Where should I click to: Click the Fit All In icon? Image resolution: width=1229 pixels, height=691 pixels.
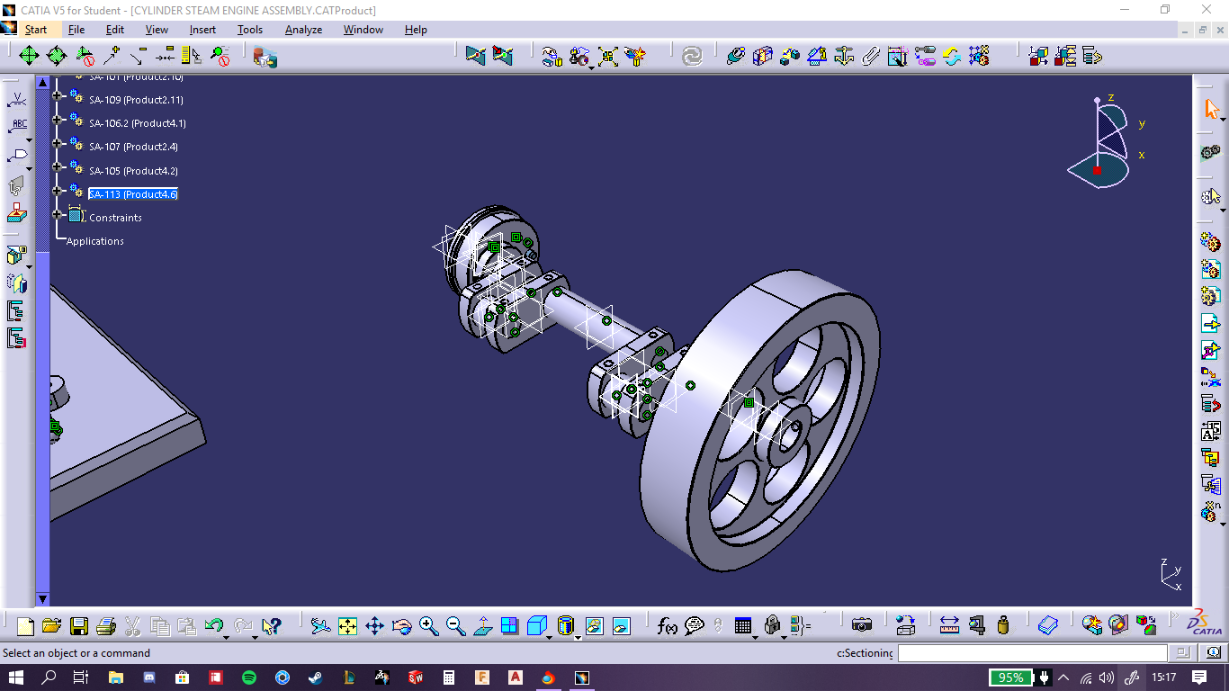347,626
